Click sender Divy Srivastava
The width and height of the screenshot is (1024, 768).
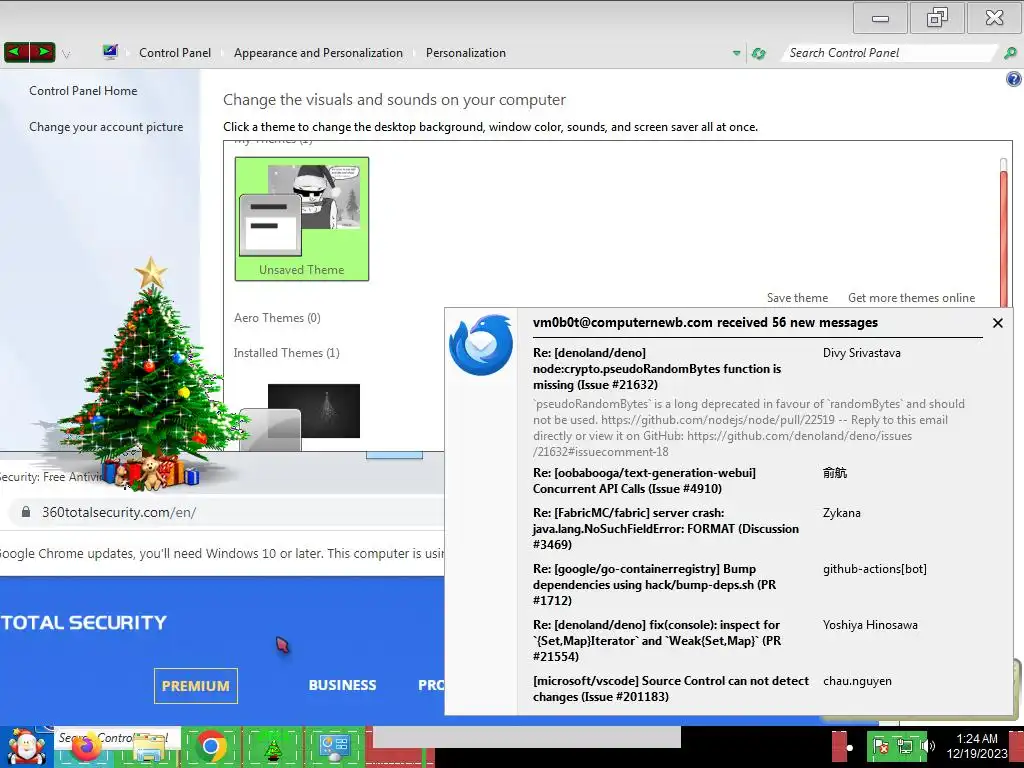(x=861, y=353)
